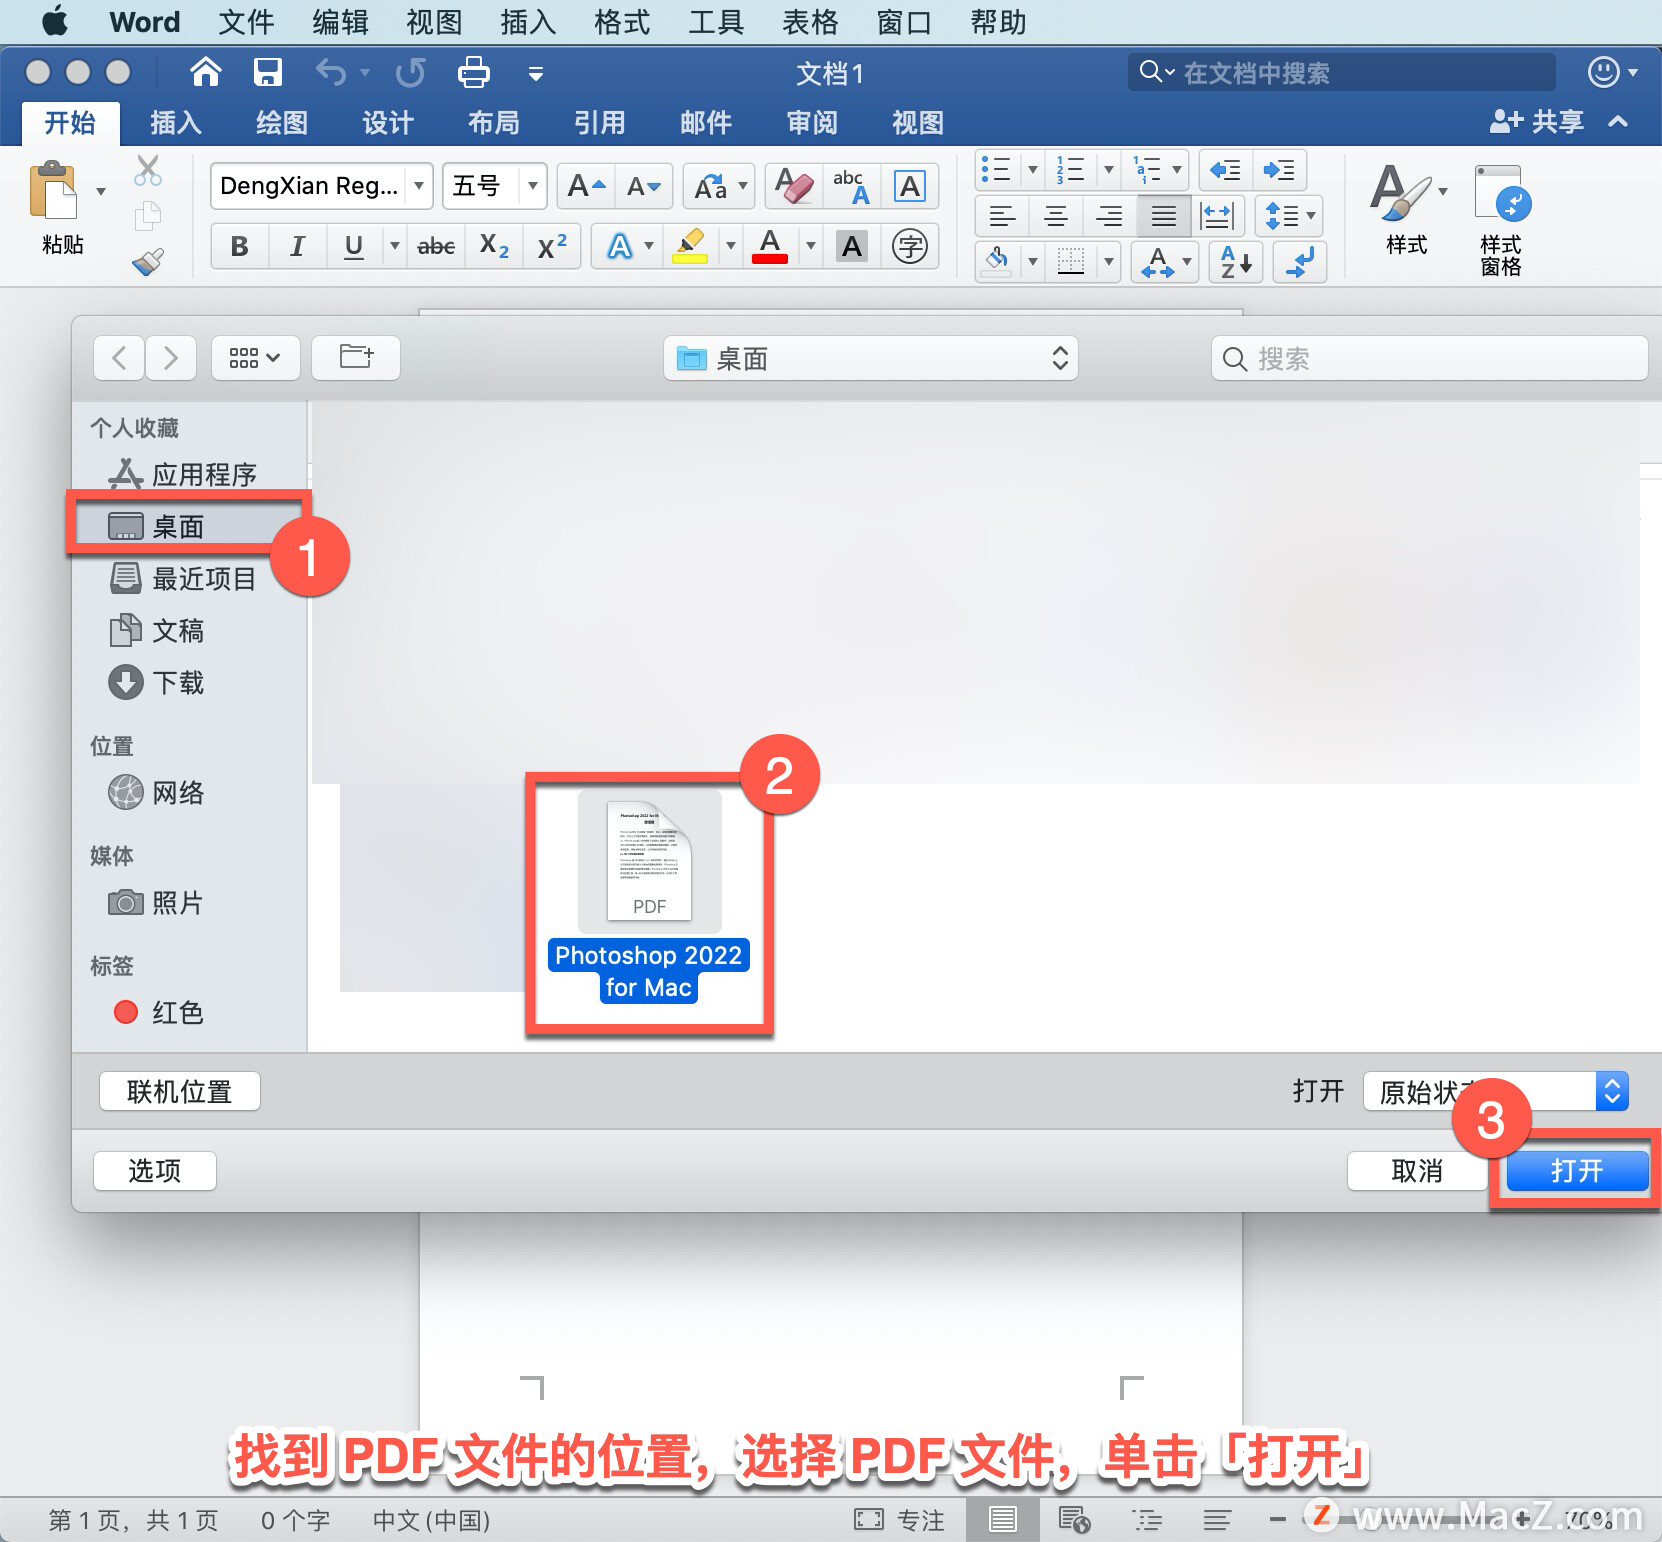Screen dimensions: 1662x1542
Task: Sort text with the A-Z icon
Action: tap(1237, 262)
